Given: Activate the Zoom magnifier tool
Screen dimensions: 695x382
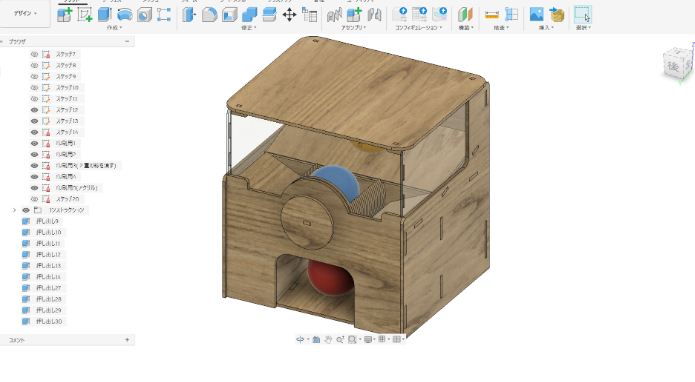Looking at the screenshot, I should click(340, 339).
